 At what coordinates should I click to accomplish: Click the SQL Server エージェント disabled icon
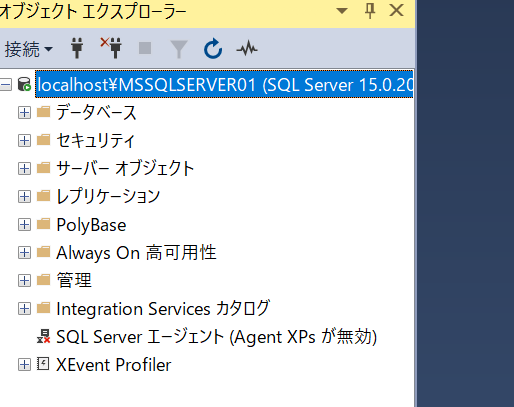[x=43, y=336]
